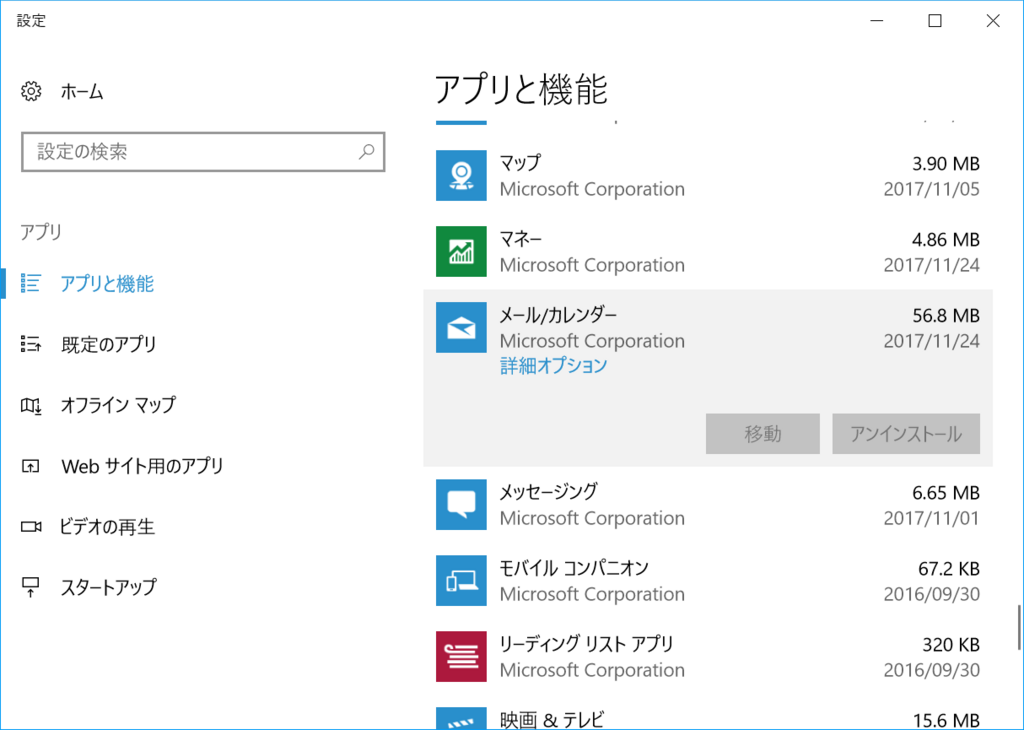
Task: Click the 既定のアプリ sidebar icon
Action: pyautogui.click(x=31, y=344)
